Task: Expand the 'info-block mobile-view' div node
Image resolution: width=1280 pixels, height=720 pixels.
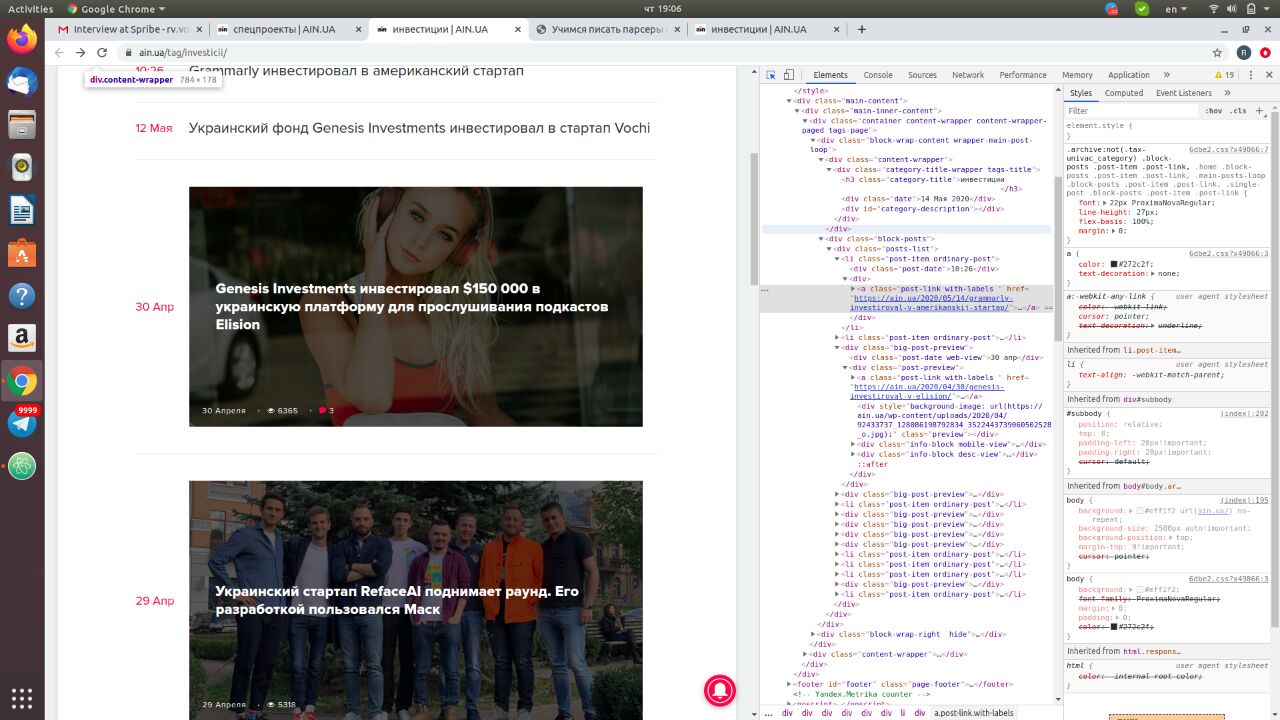Action: pyautogui.click(x=854, y=444)
